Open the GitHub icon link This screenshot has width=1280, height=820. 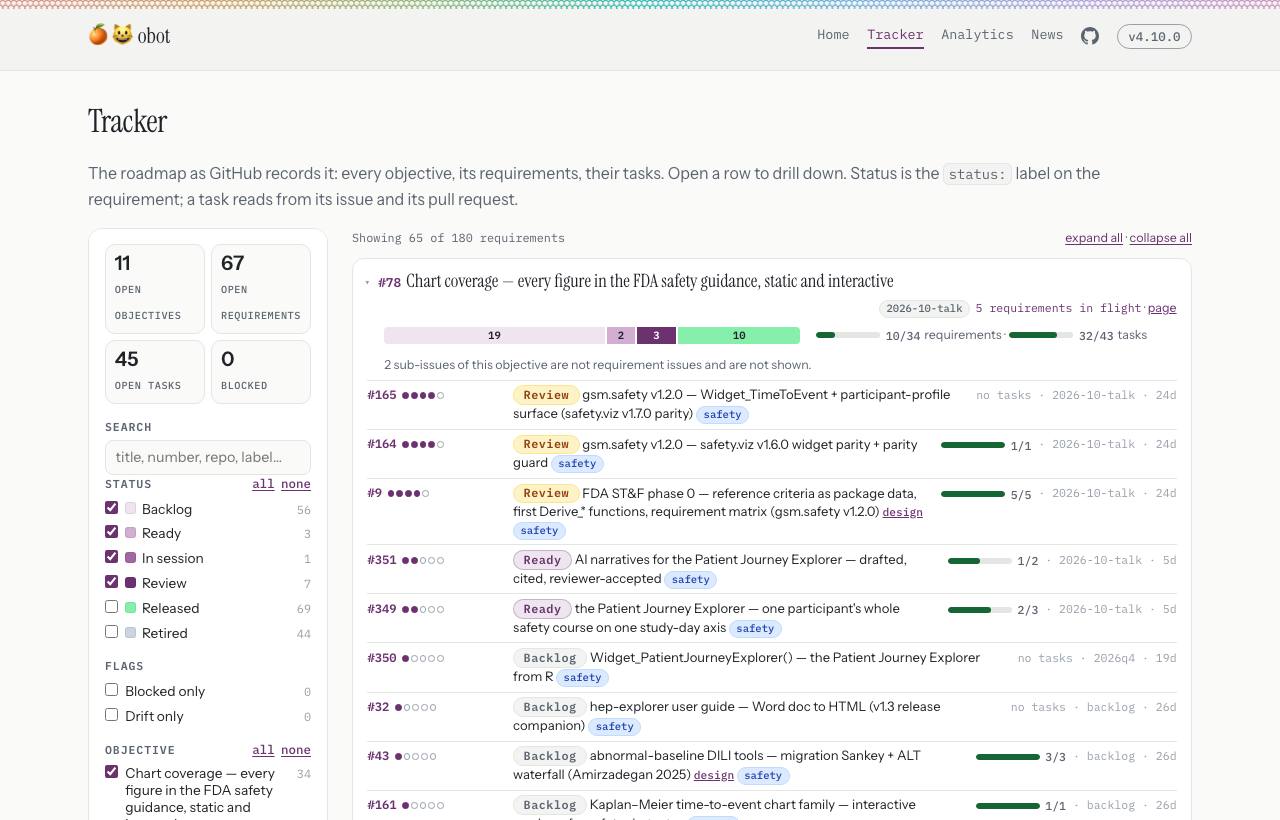1090,36
